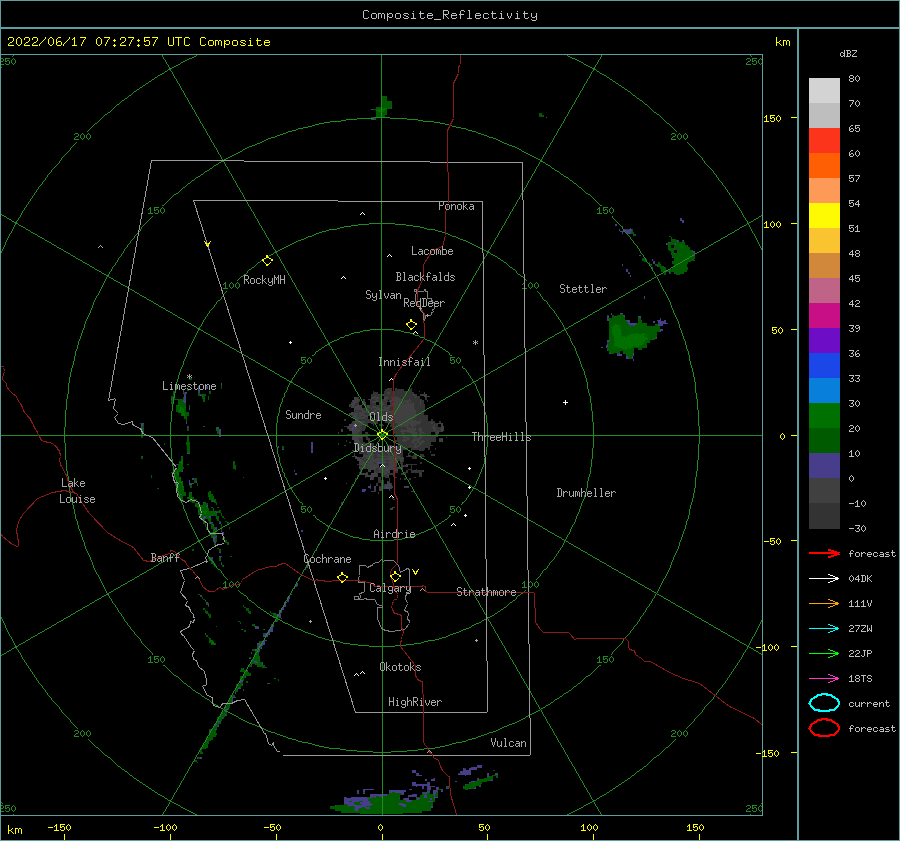The width and height of the screenshot is (900, 841).
Task: Click the green 22JP arrow legend icon
Action: click(824, 653)
